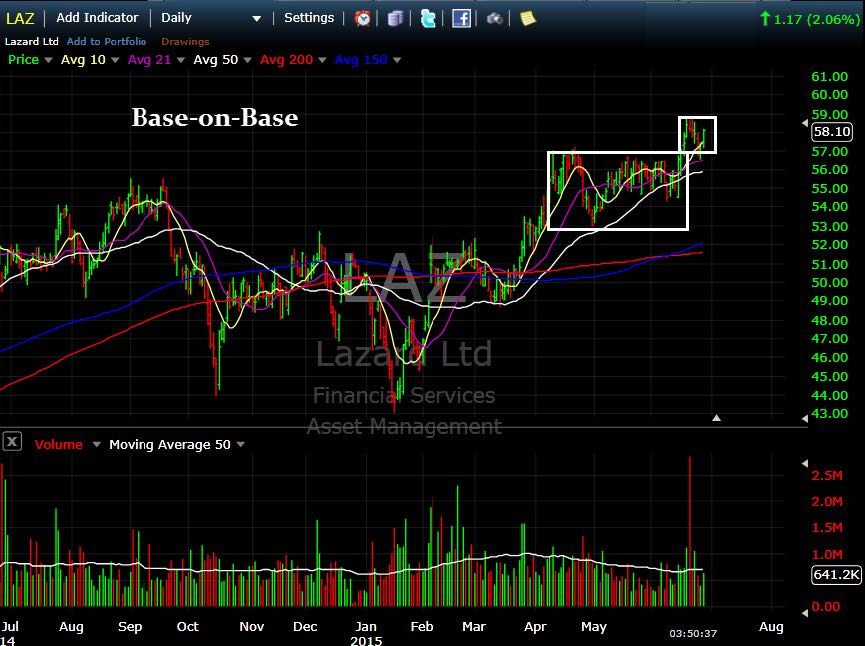Click the 03:50:37 clock readout
Viewport: 865px width, 646px height.
[693, 633]
